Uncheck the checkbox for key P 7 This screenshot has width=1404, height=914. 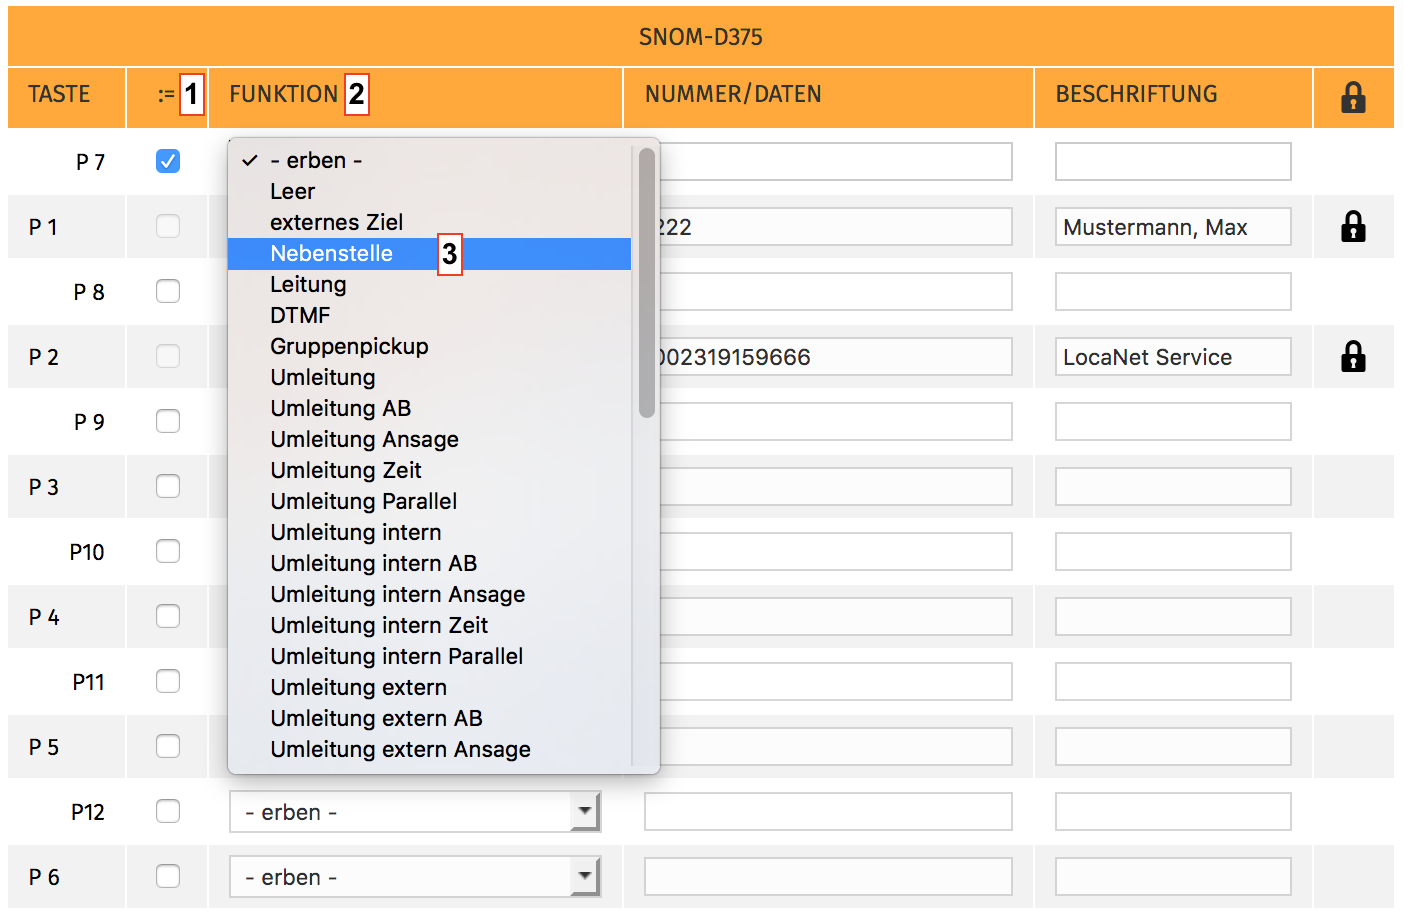click(168, 161)
